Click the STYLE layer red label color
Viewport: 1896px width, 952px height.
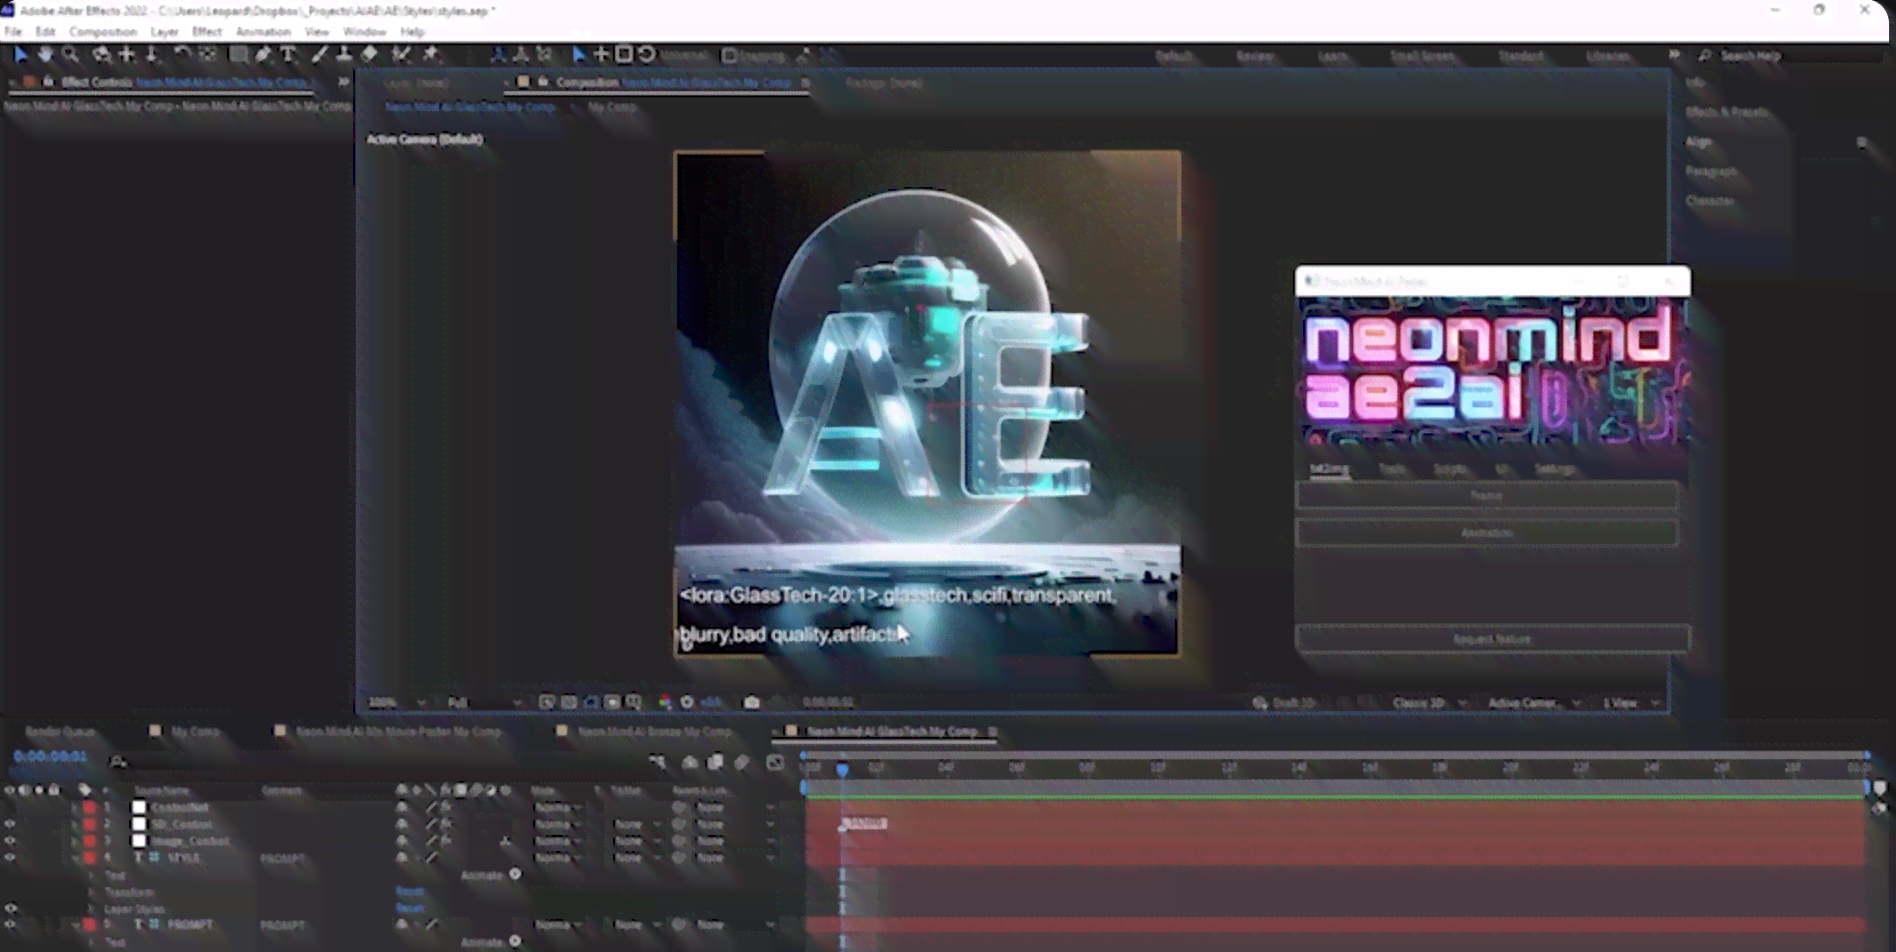pyautogui.click(x=90, y=858)
